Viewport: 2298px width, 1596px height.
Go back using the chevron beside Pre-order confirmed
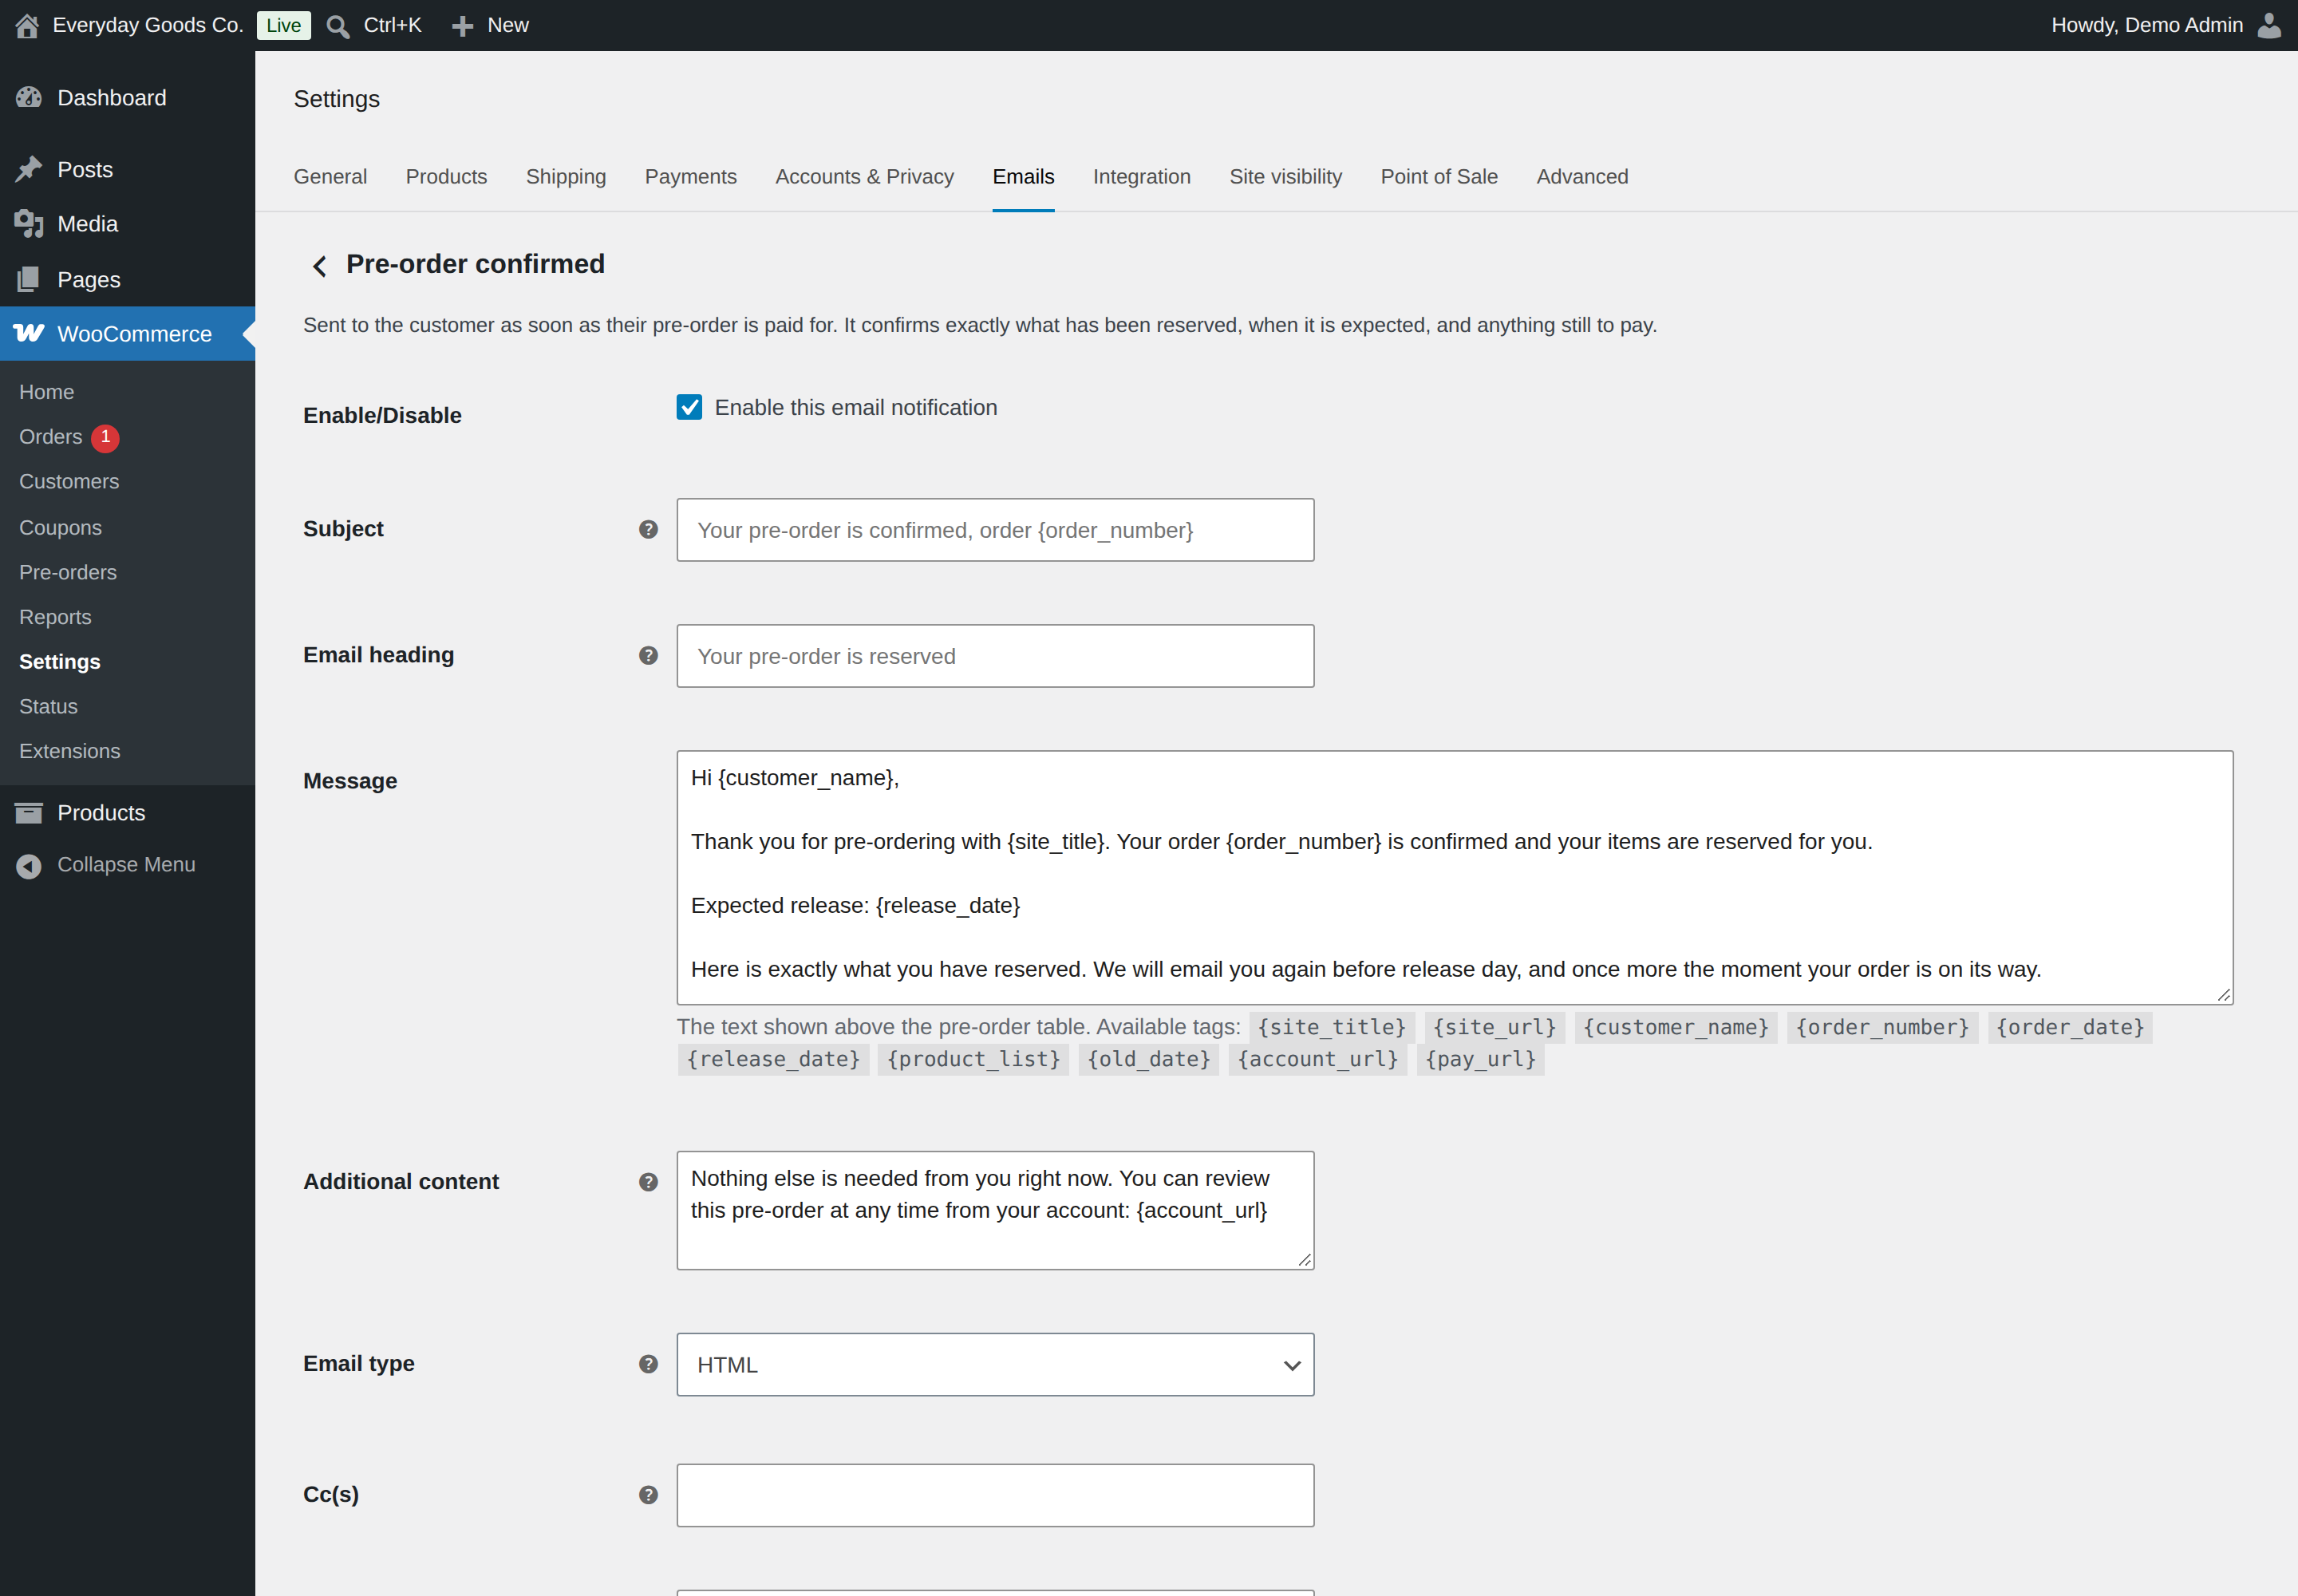319,266
